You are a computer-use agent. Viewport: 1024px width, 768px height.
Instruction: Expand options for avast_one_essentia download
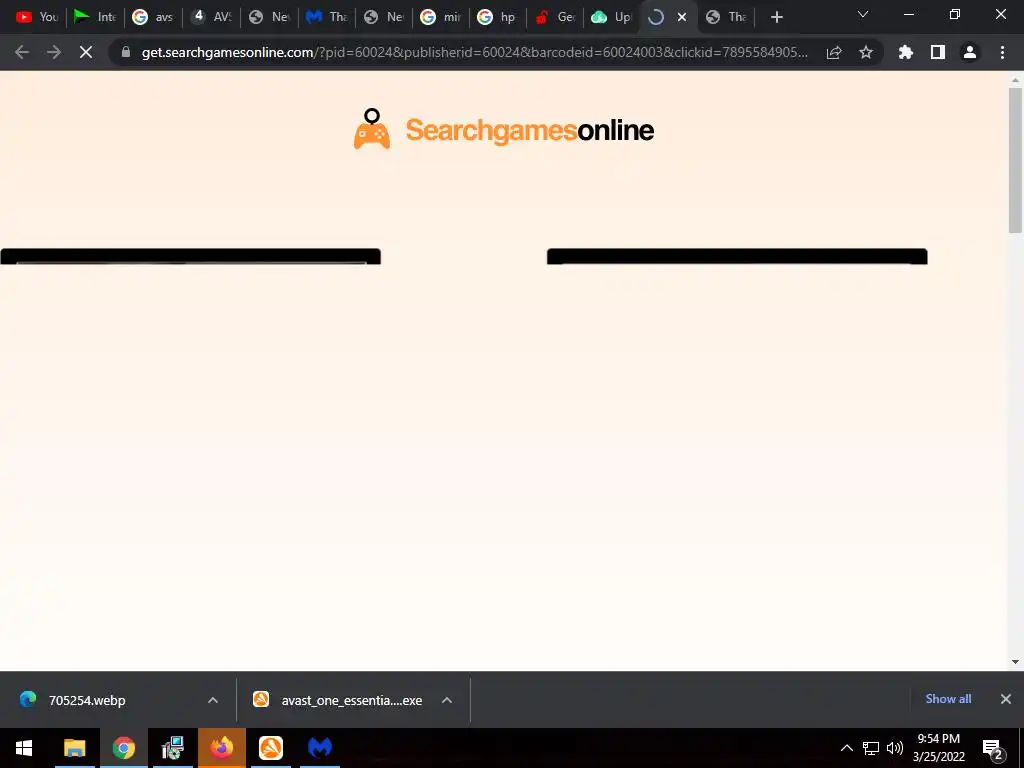click(x=447, y=700)
